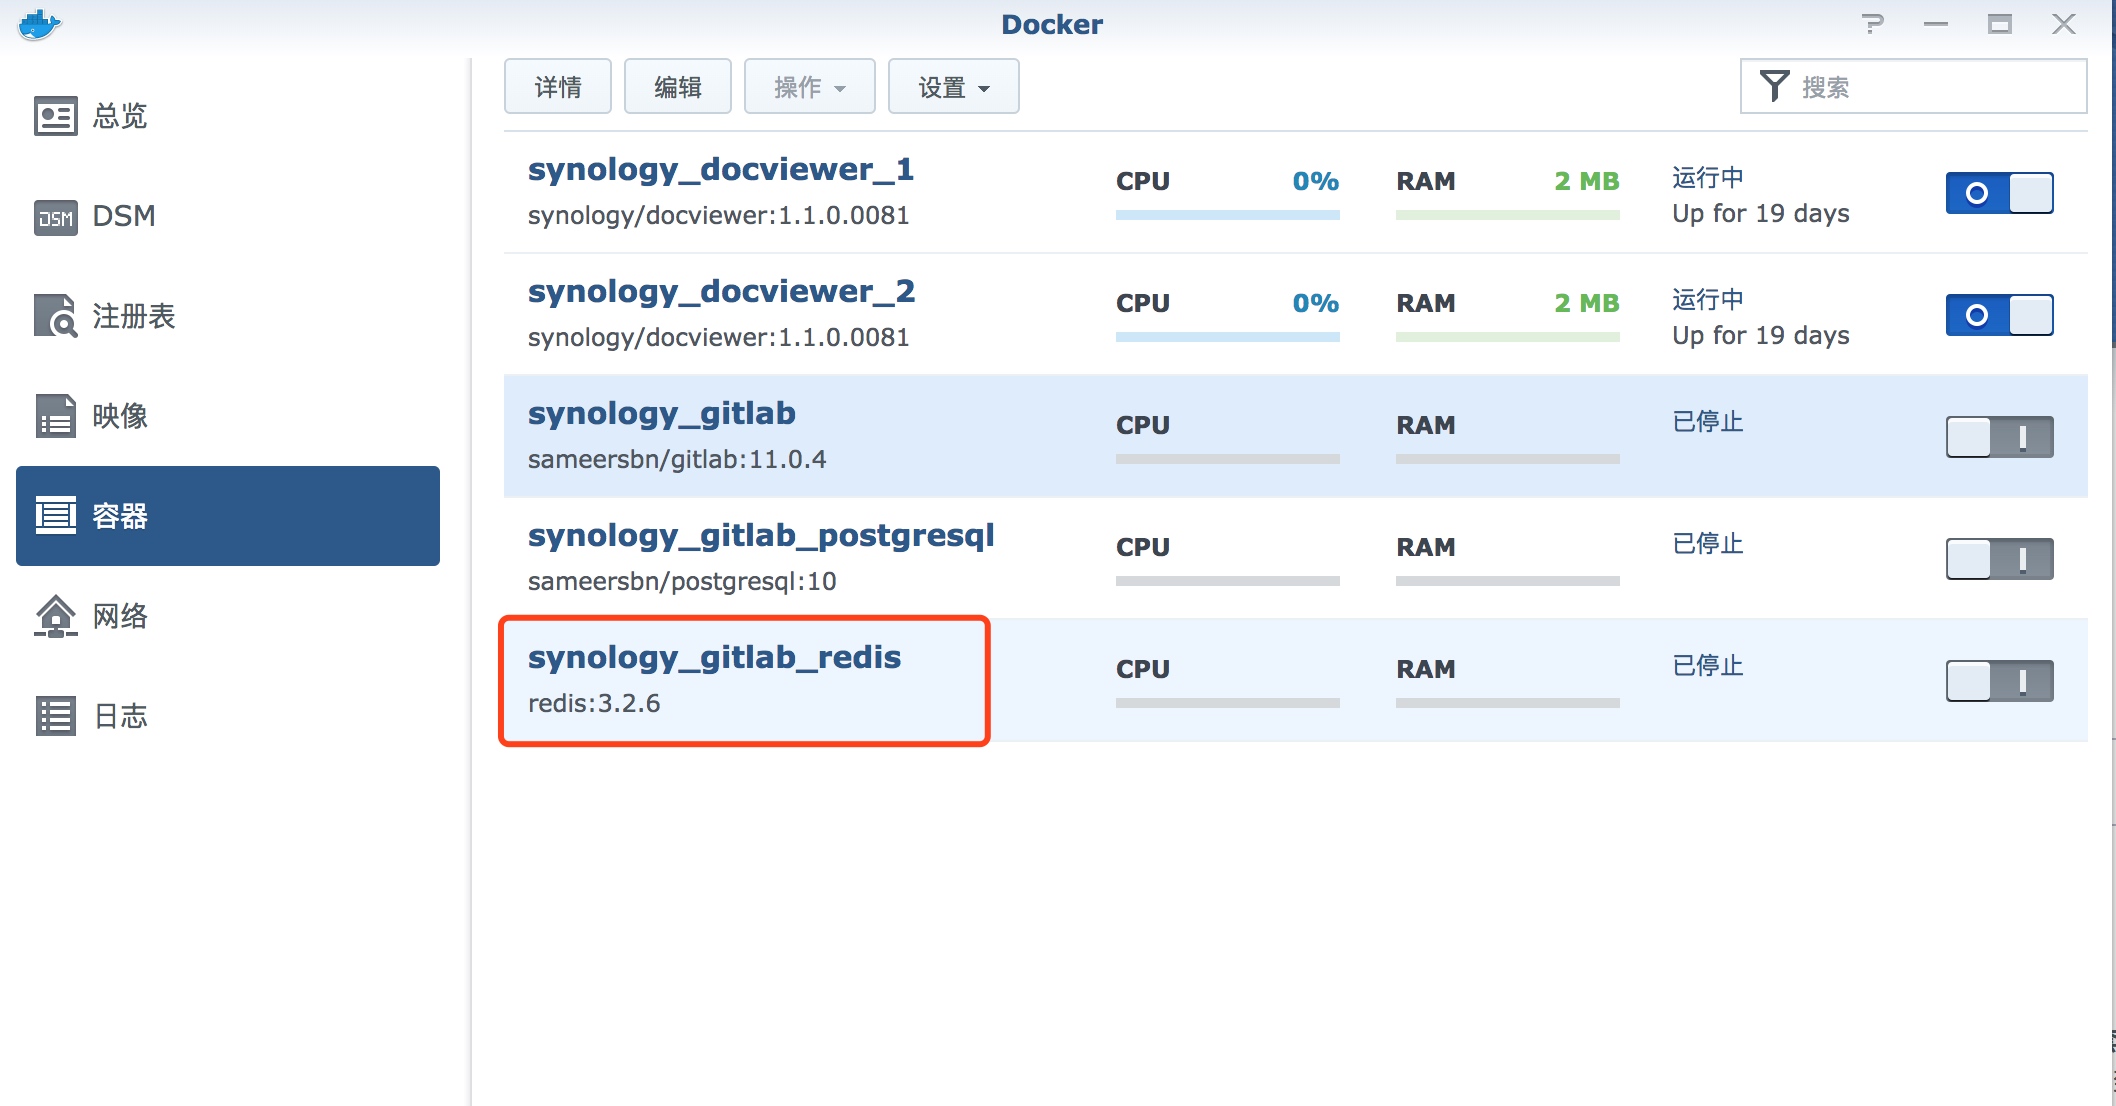Expand the 操作 action dropdown

coord(810,87)
